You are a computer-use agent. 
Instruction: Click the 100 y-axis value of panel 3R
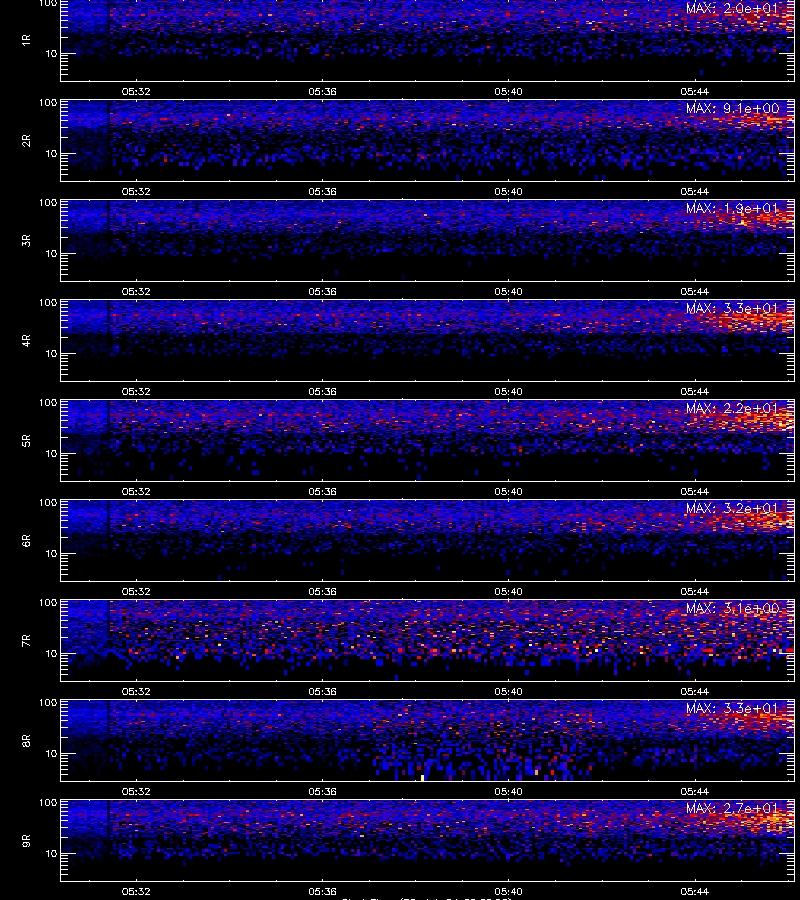48,203
